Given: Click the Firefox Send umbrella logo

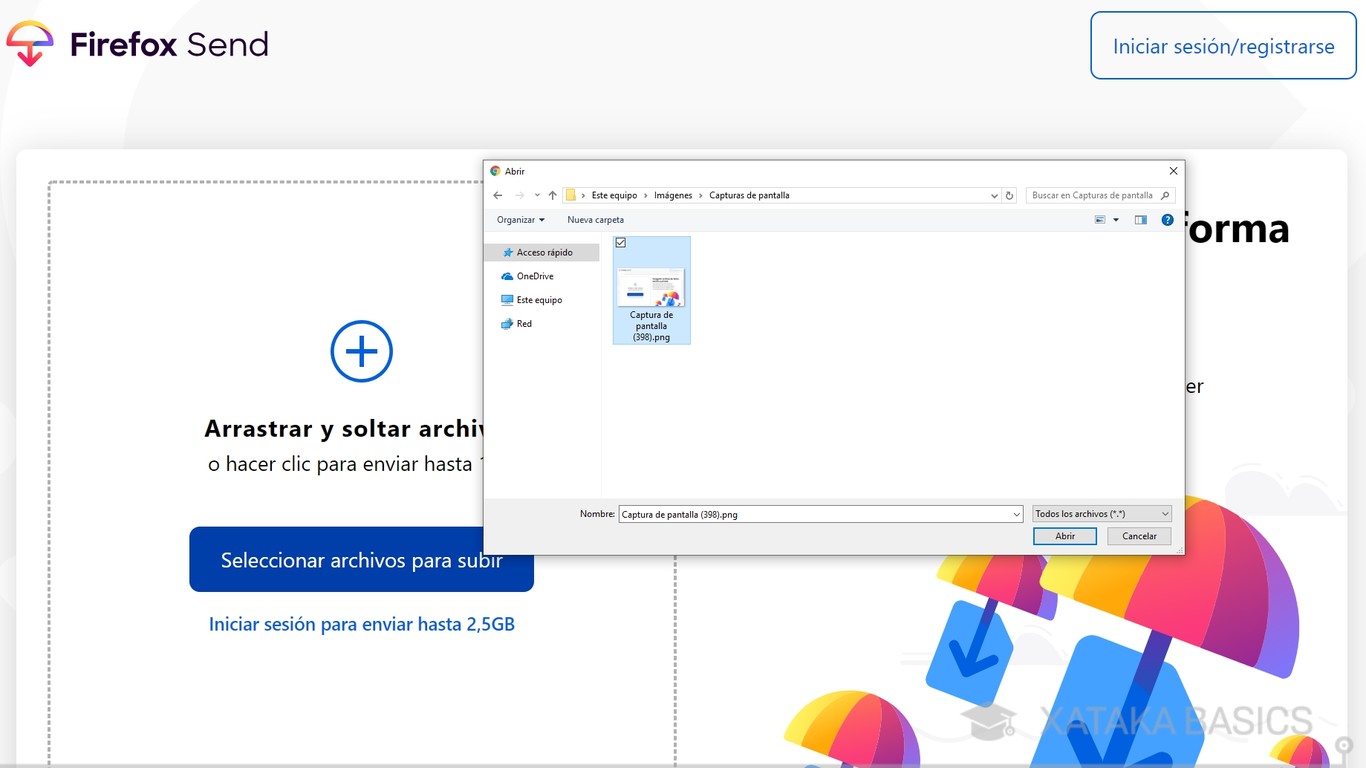Looking at the screenshot, I should (31, 42).
